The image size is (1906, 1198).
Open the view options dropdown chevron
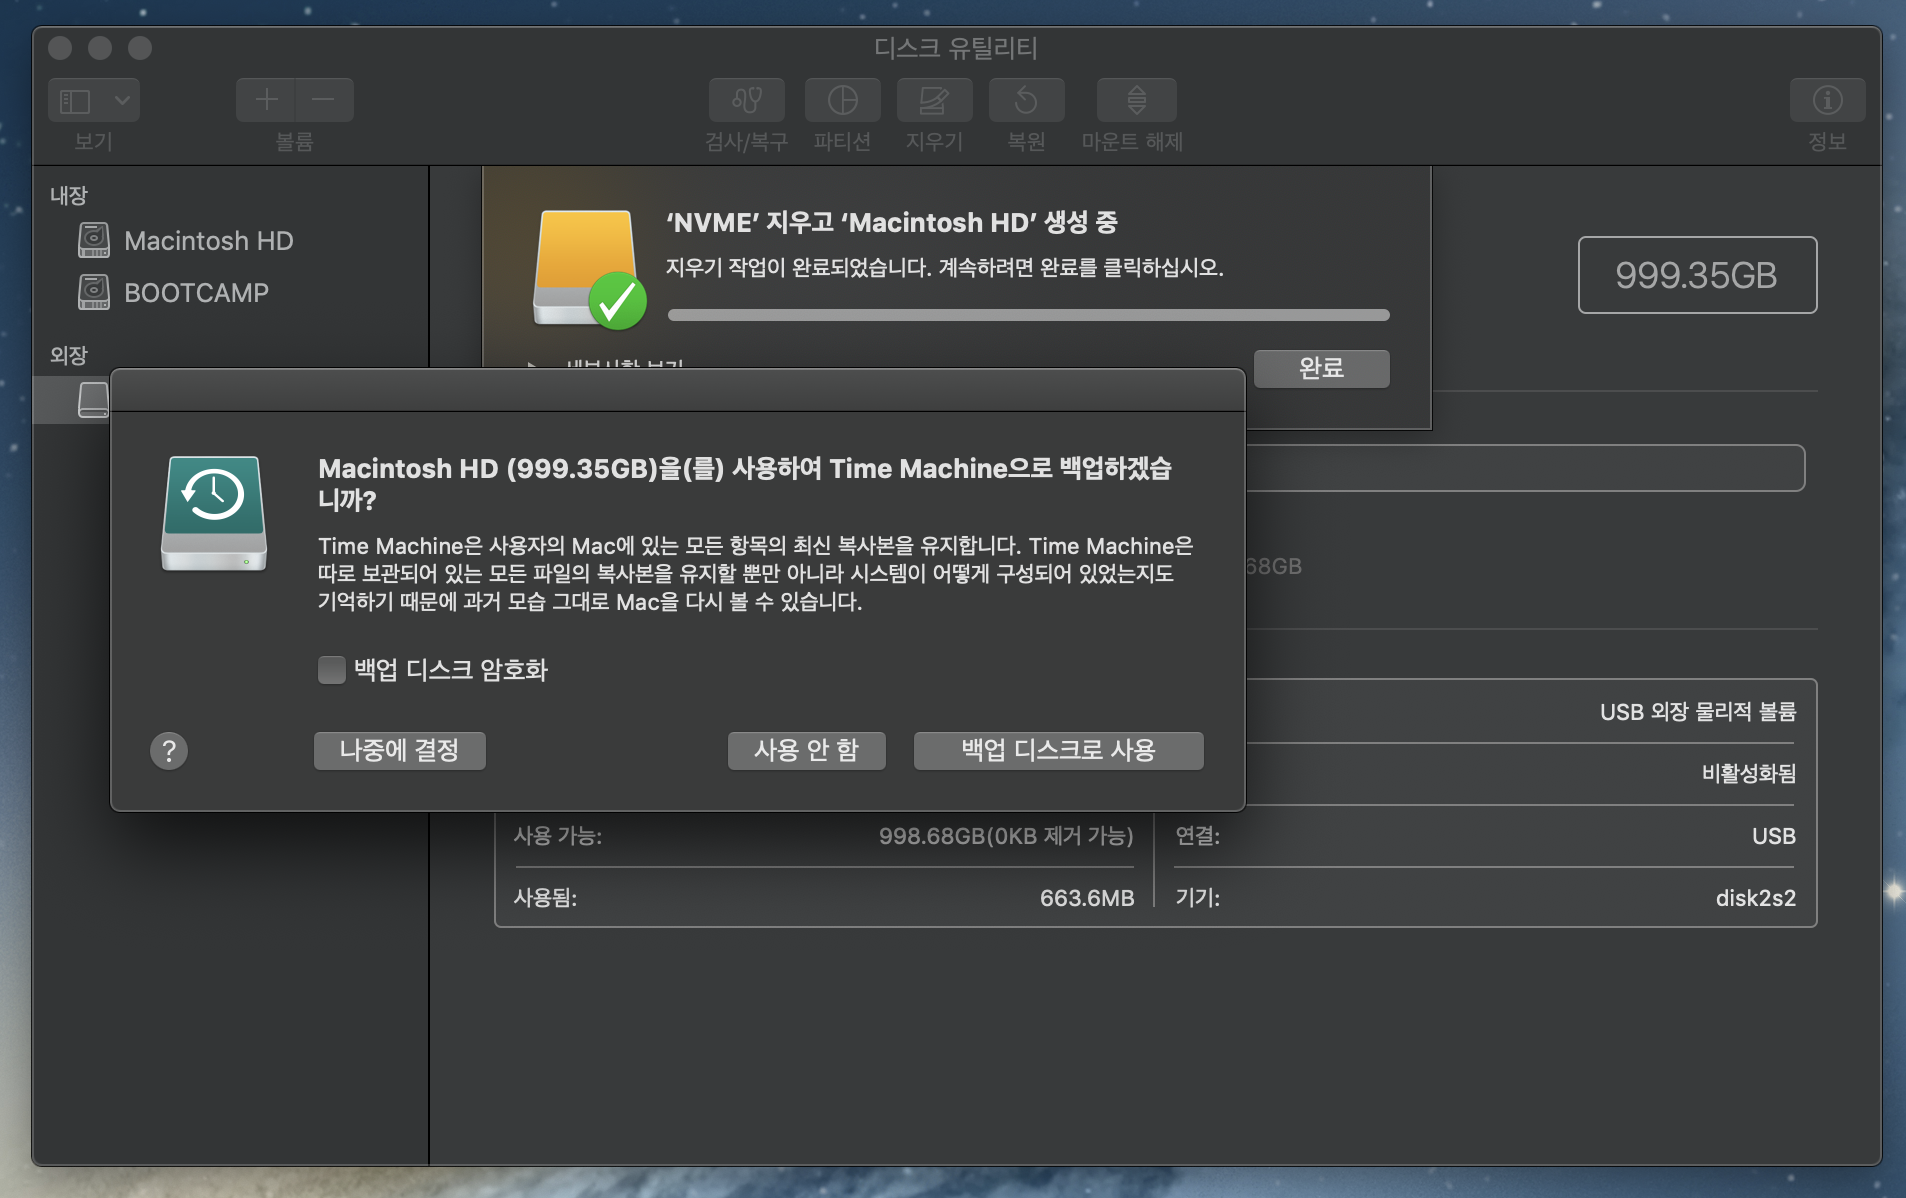point(122,100)
